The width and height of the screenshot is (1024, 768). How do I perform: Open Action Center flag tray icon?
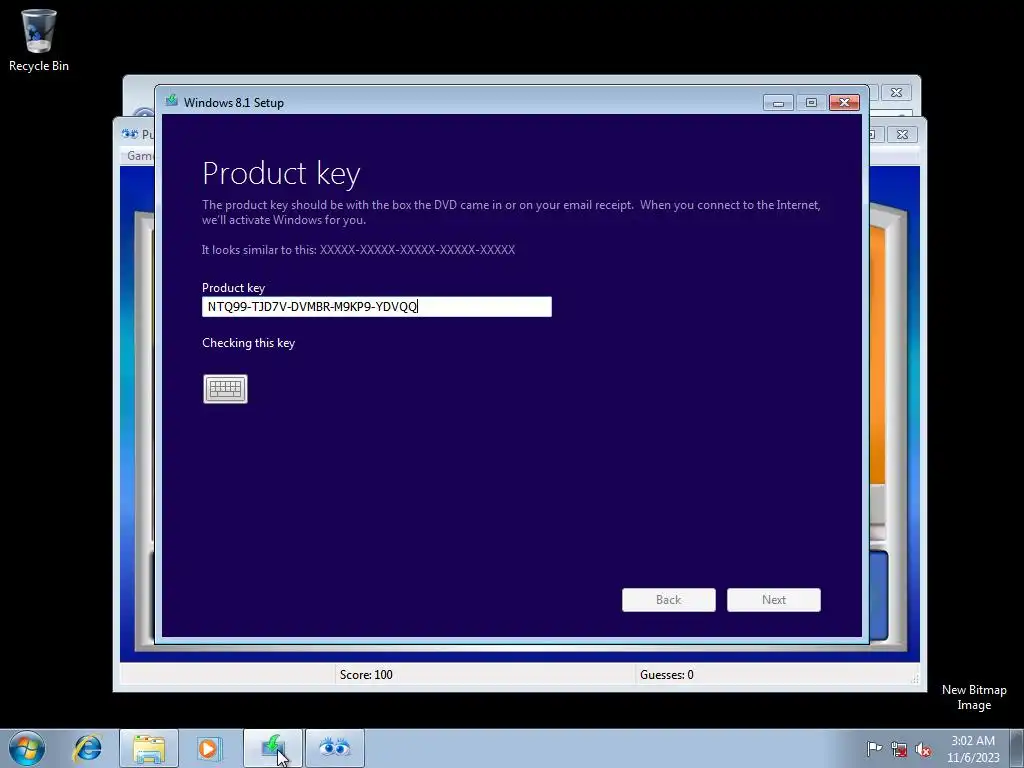[874, 748]
